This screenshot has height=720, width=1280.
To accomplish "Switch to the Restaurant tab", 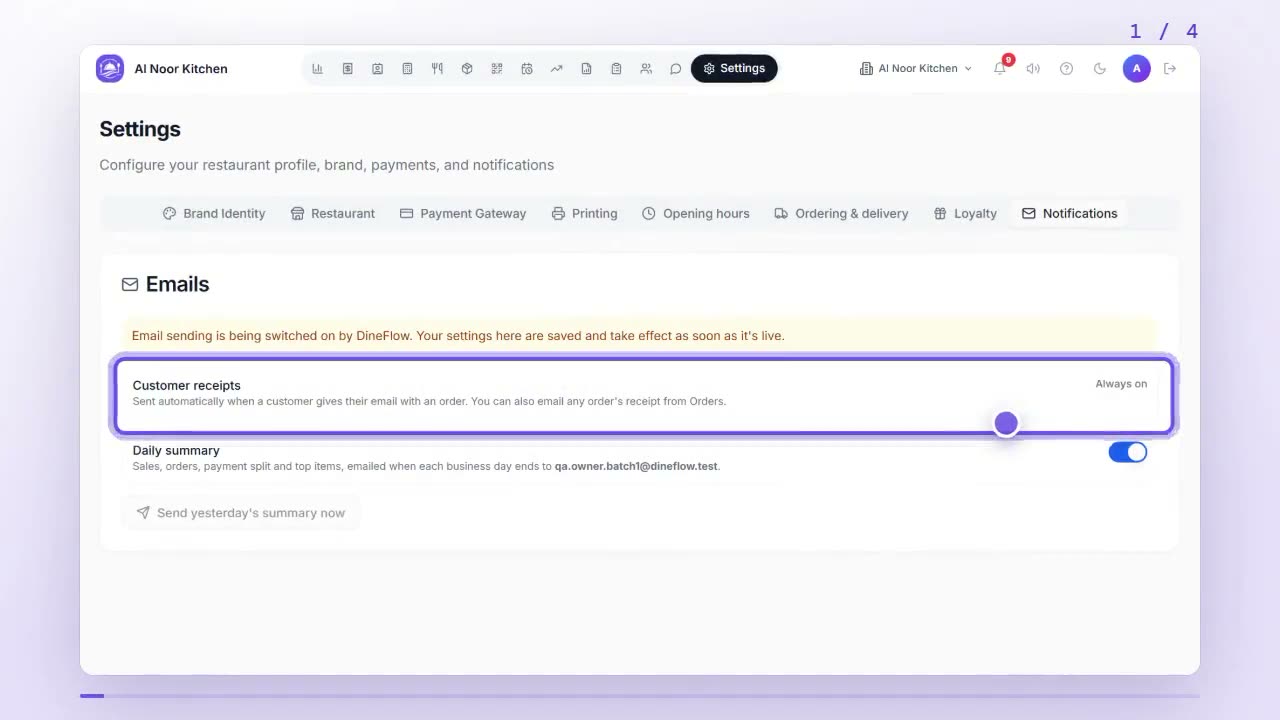I will click(333, 213).
